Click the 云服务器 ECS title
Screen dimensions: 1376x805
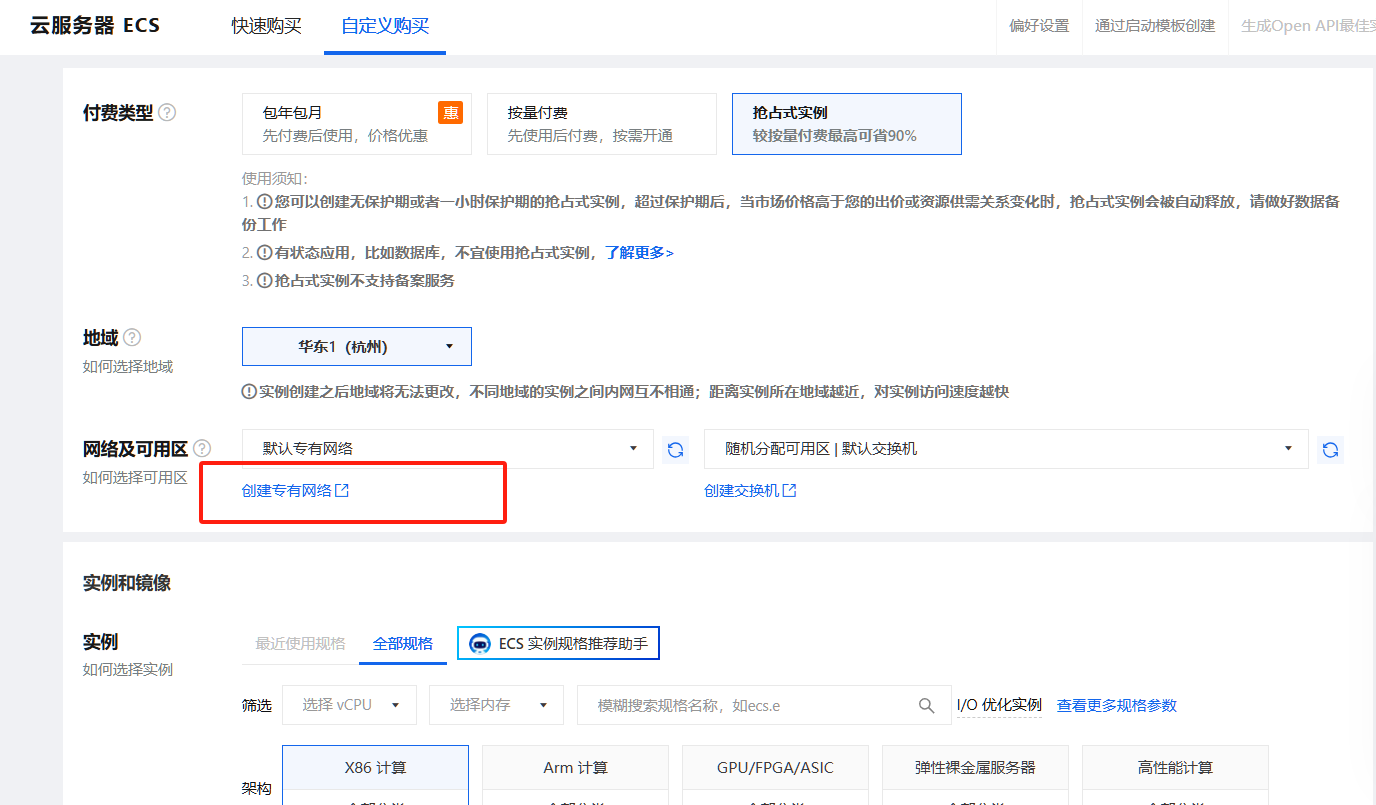95,26
